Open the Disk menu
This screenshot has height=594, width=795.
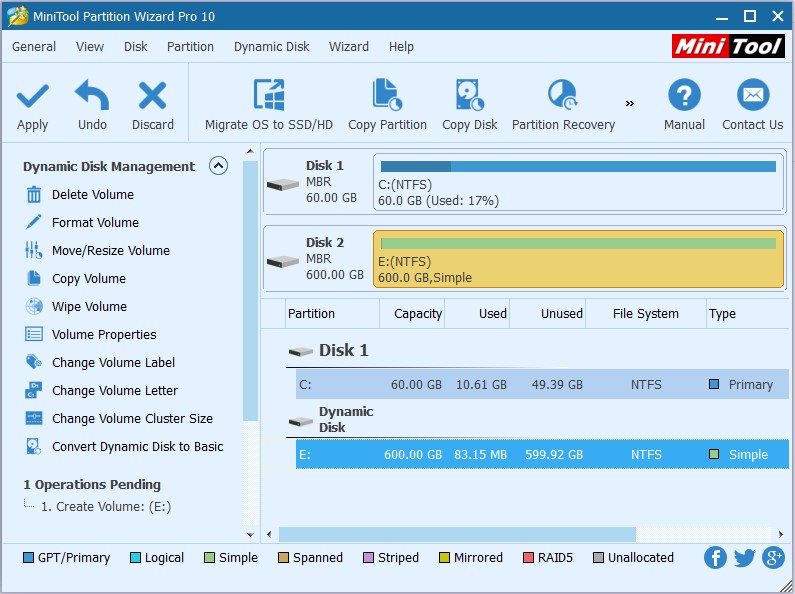click(x=135, y=47)
